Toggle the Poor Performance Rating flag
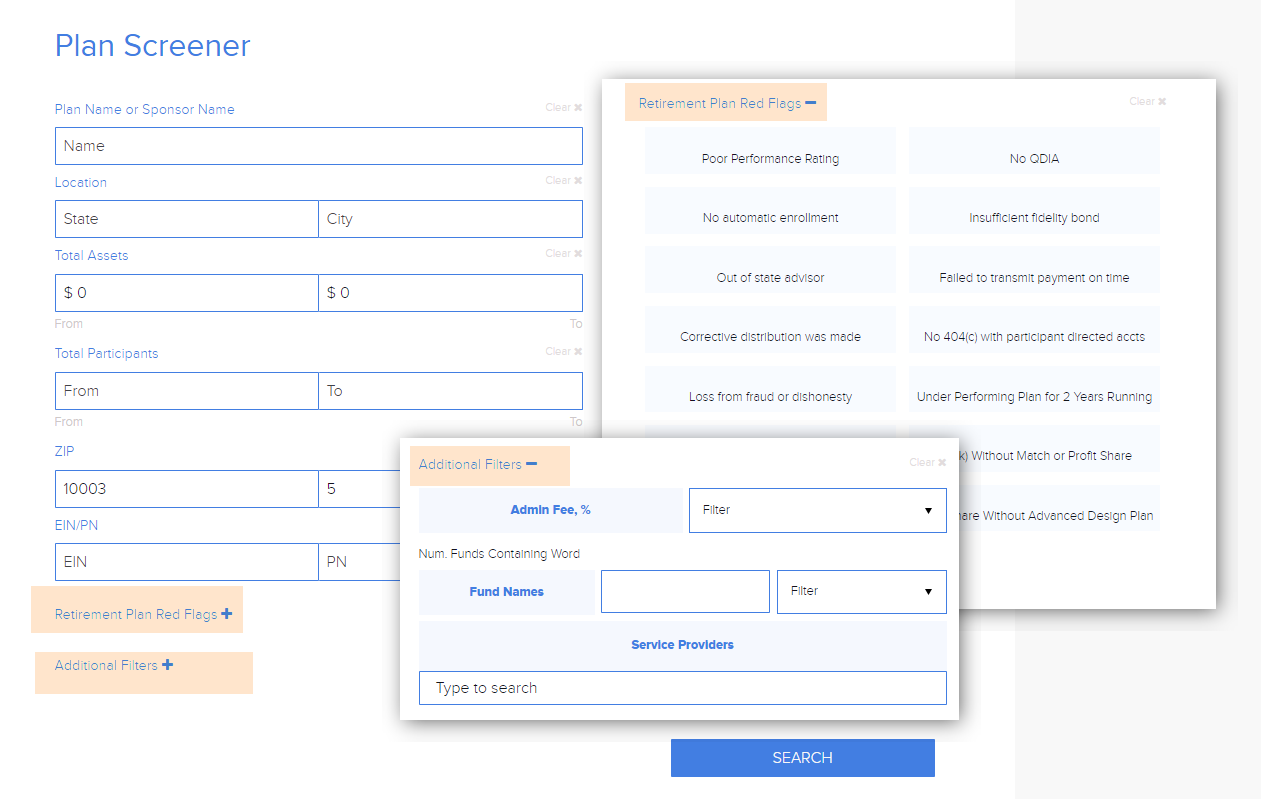 (x=770, y=158)
